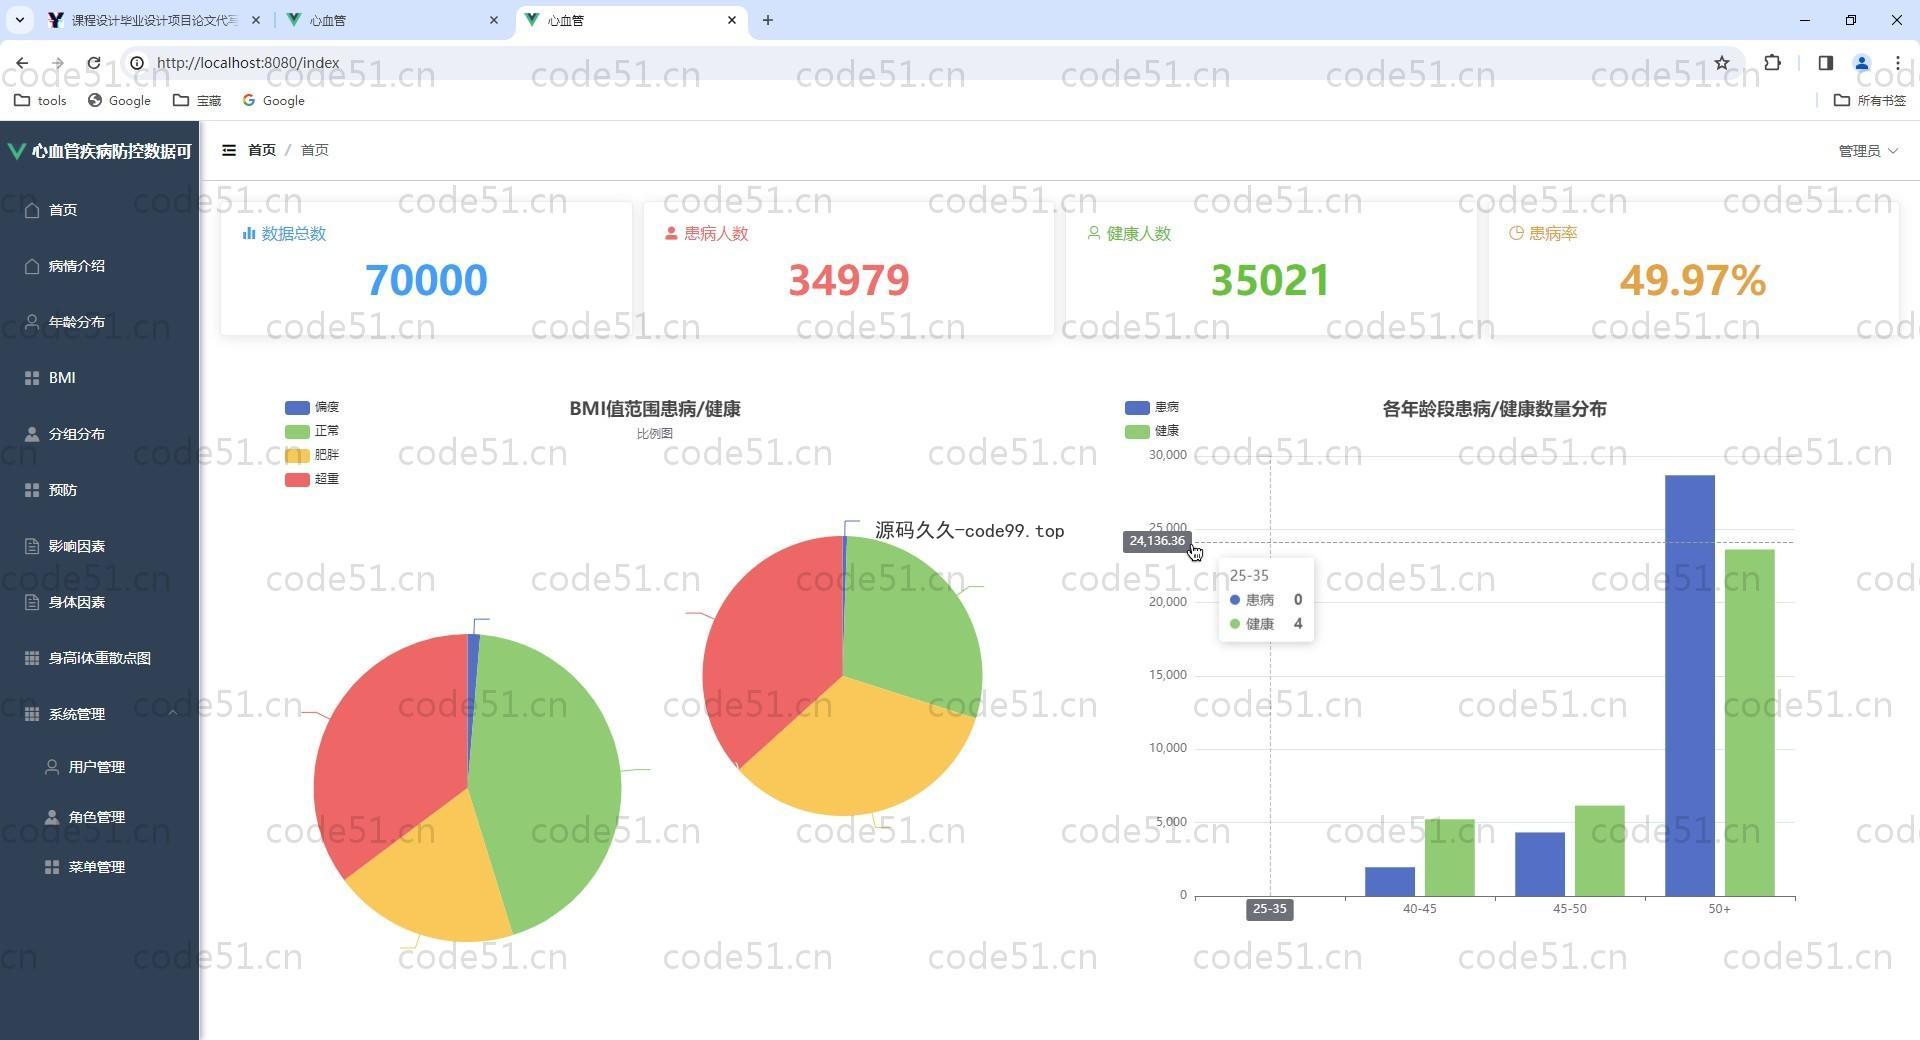Image resolution: width=1920 pixels, height=1040 pixels.
Task: Toggle the 超重 legend item
Action: [312, 479]
